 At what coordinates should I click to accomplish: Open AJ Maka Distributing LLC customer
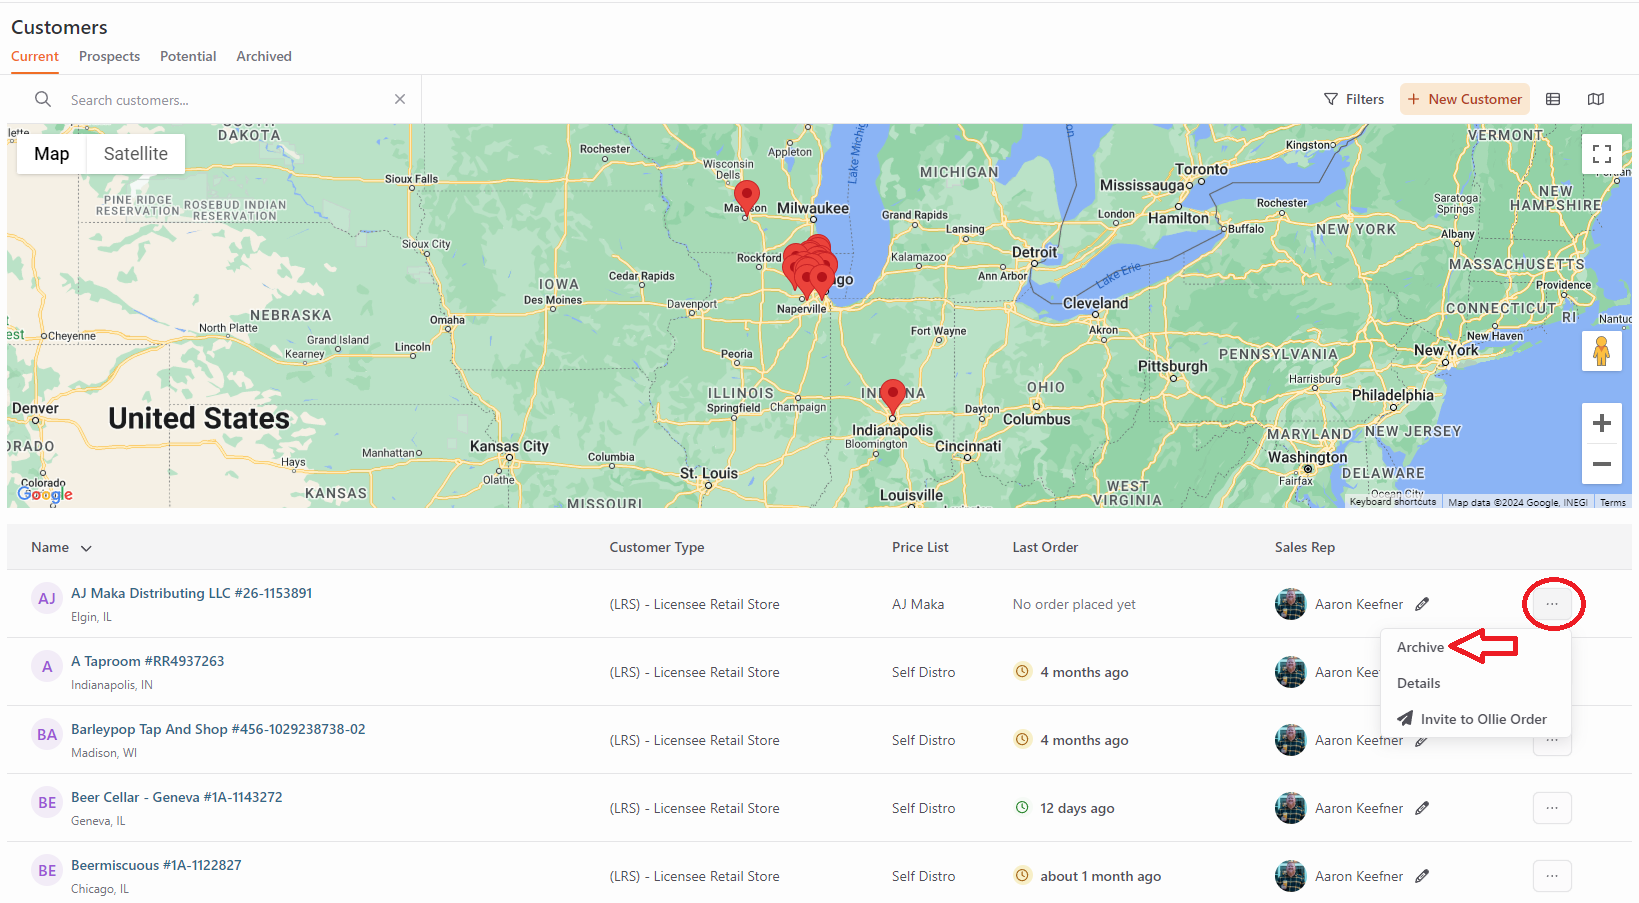[x=191, y=593]
